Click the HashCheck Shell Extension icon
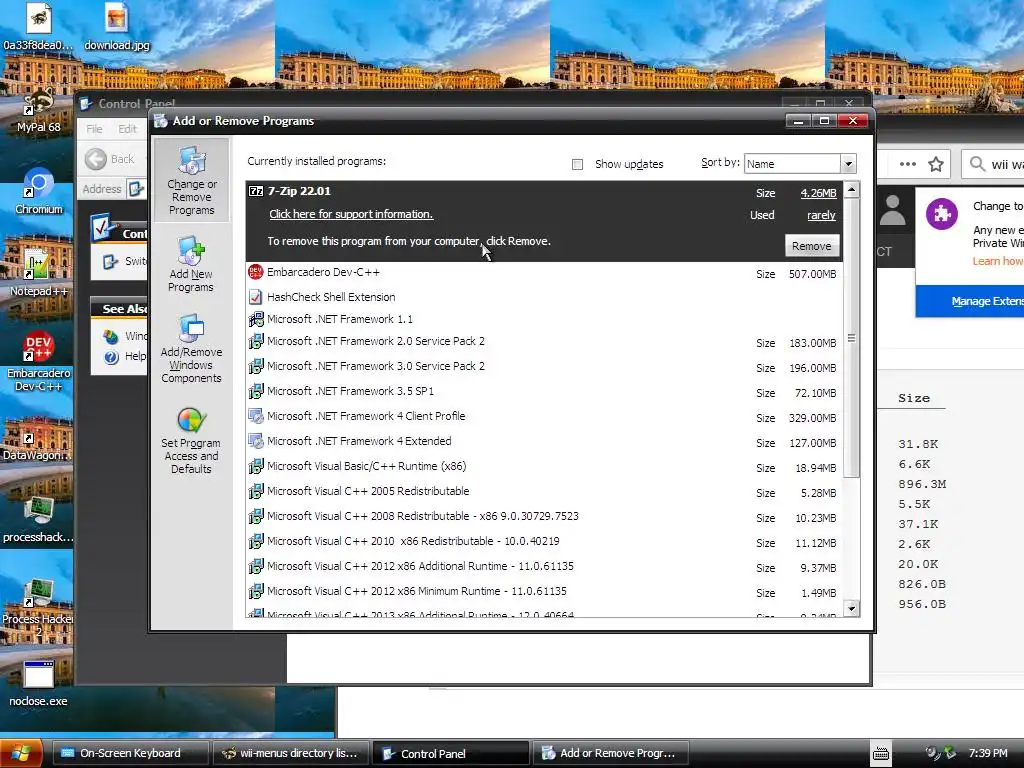This screenshot has height=768, width=1024. coord(255,297)
